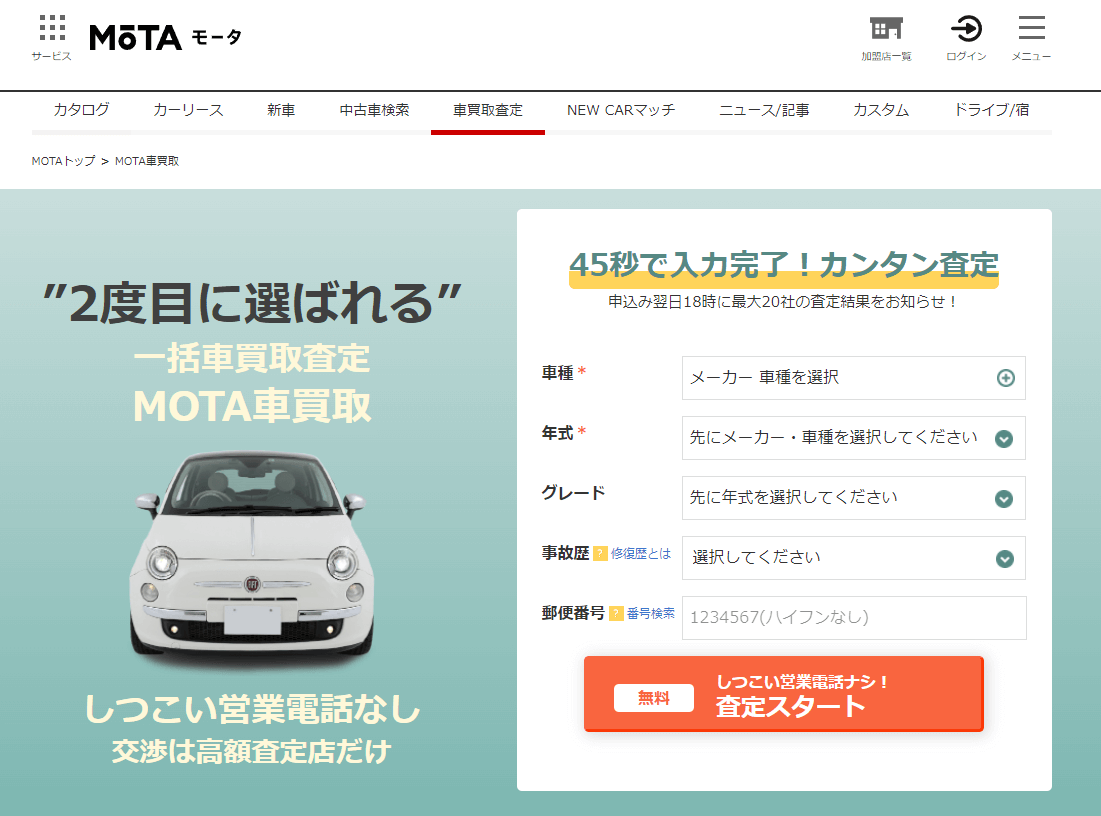
Task: Click the 修復歴とは help link
Action: (x=641, y=553)
